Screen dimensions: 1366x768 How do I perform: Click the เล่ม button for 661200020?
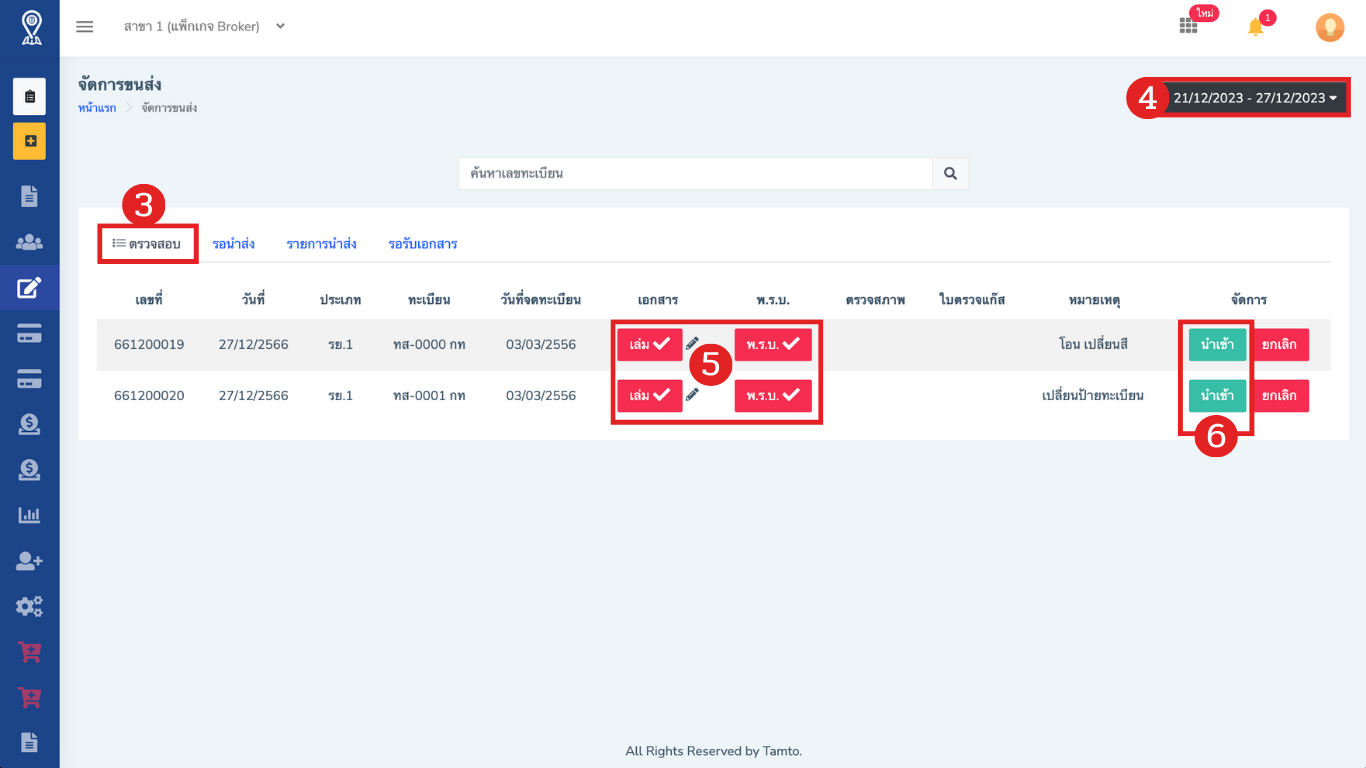click(x=649, y=395)
